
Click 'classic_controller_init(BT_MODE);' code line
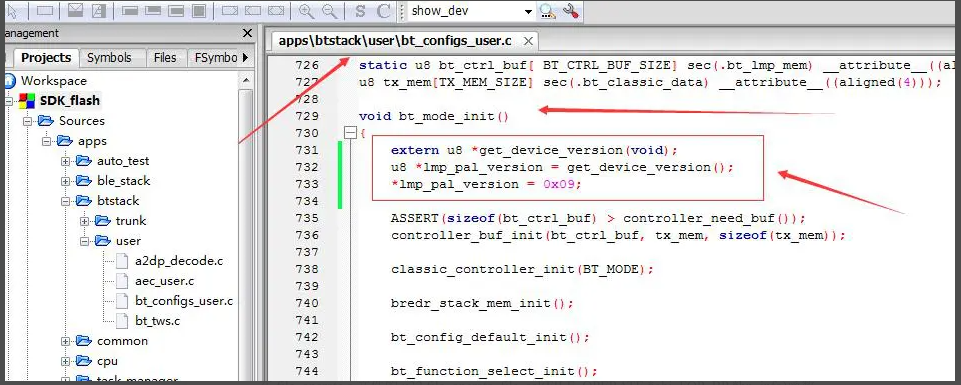(523, 269)
